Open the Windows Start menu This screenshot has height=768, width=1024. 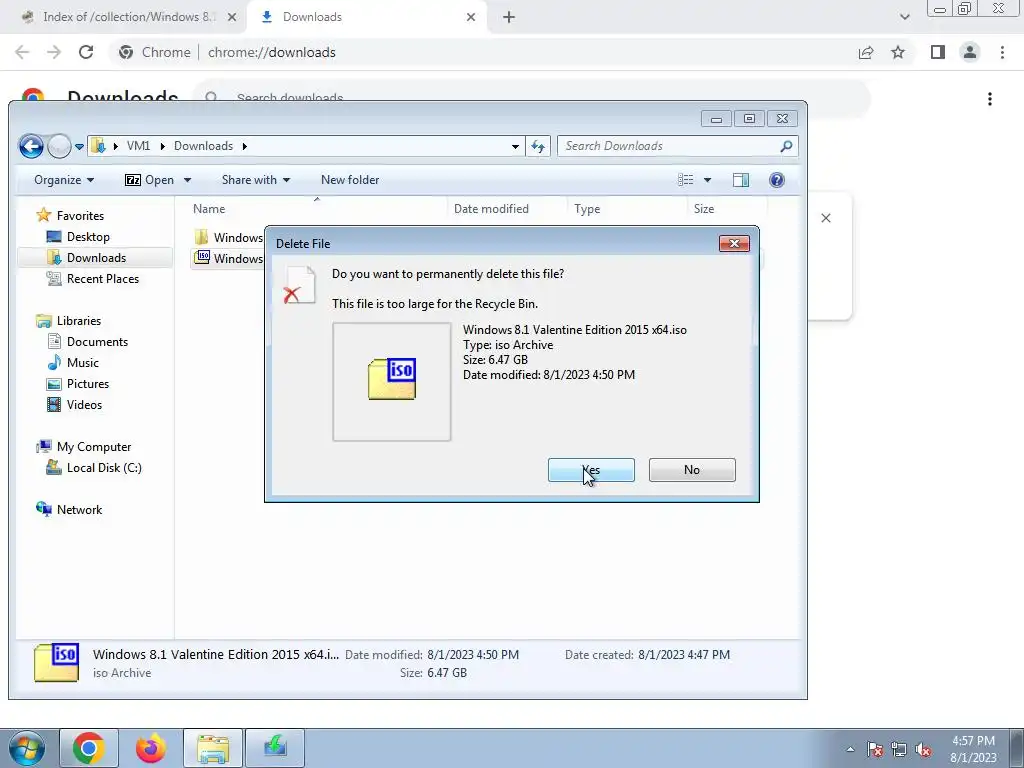[x=27, y=748]
